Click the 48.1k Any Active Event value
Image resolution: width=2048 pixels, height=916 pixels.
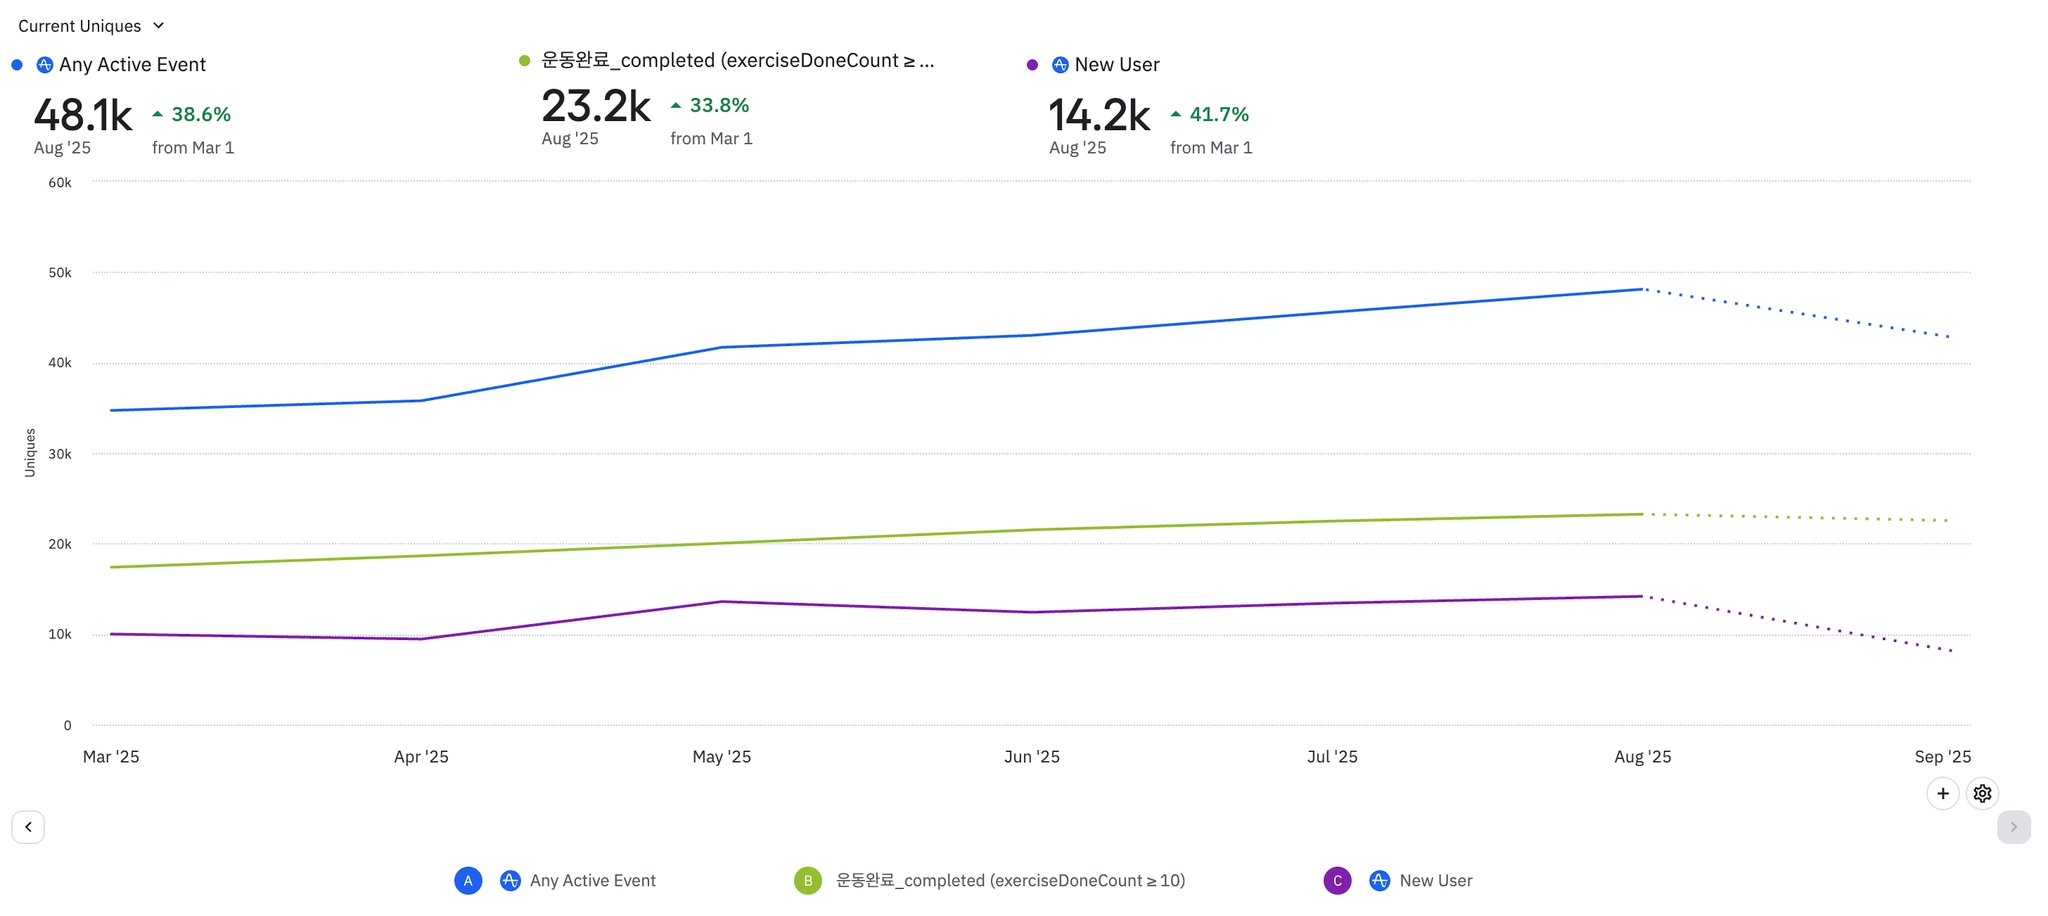pyautogui.click(x=83, y=116)
